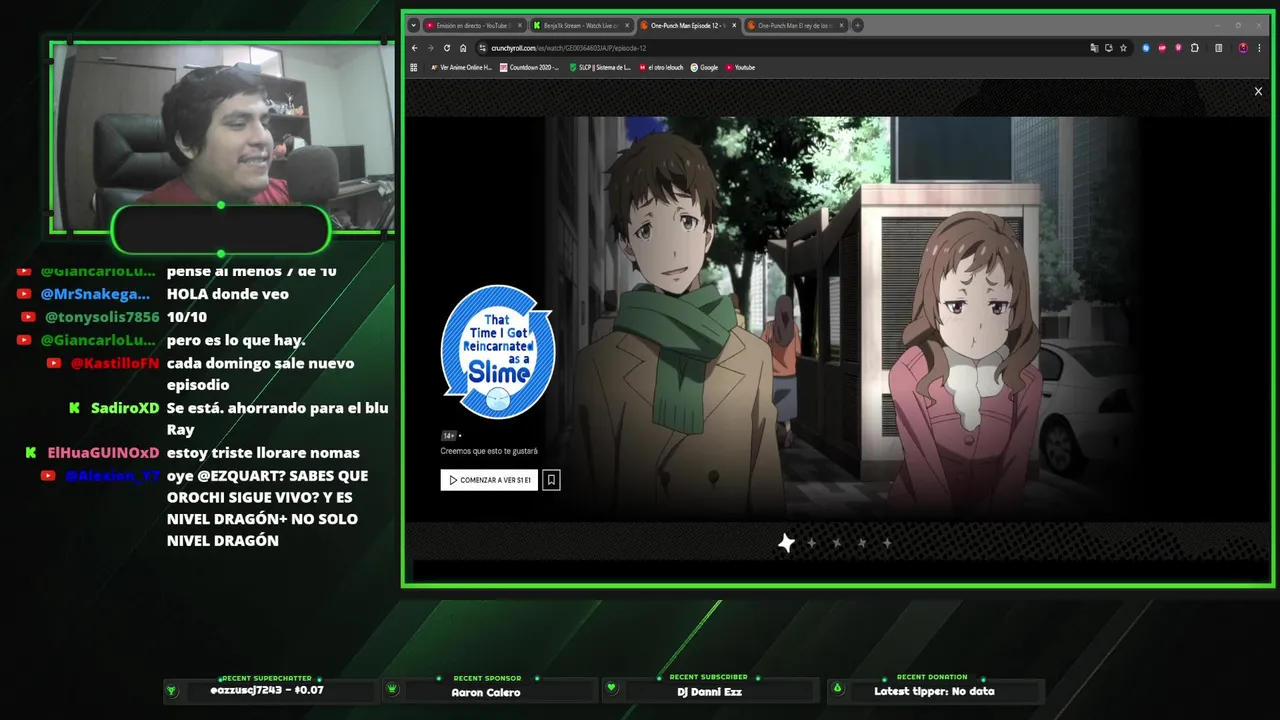Image resolution: width=1280 pixels, height=720 pixels.
Task: Select the fifth star carousel indicator
Action: (x=887, y=543)
